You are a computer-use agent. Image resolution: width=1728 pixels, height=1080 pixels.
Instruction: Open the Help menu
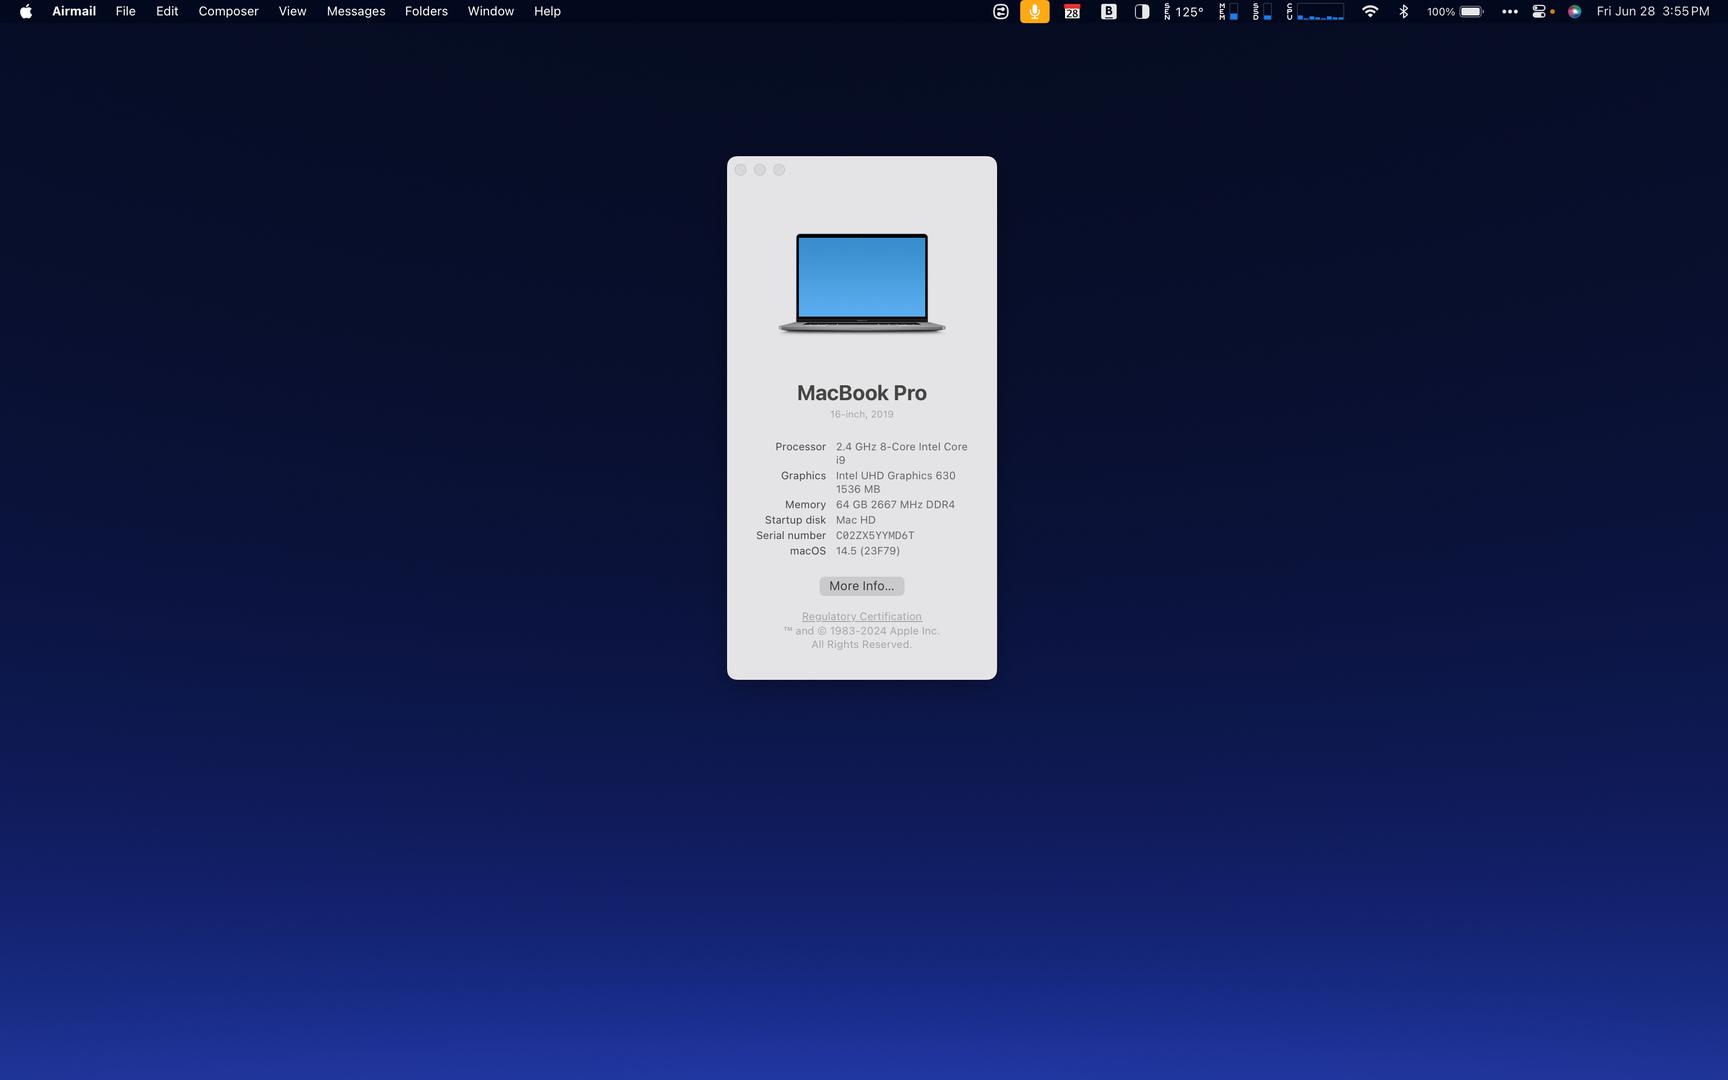click(x=547, y=11)
